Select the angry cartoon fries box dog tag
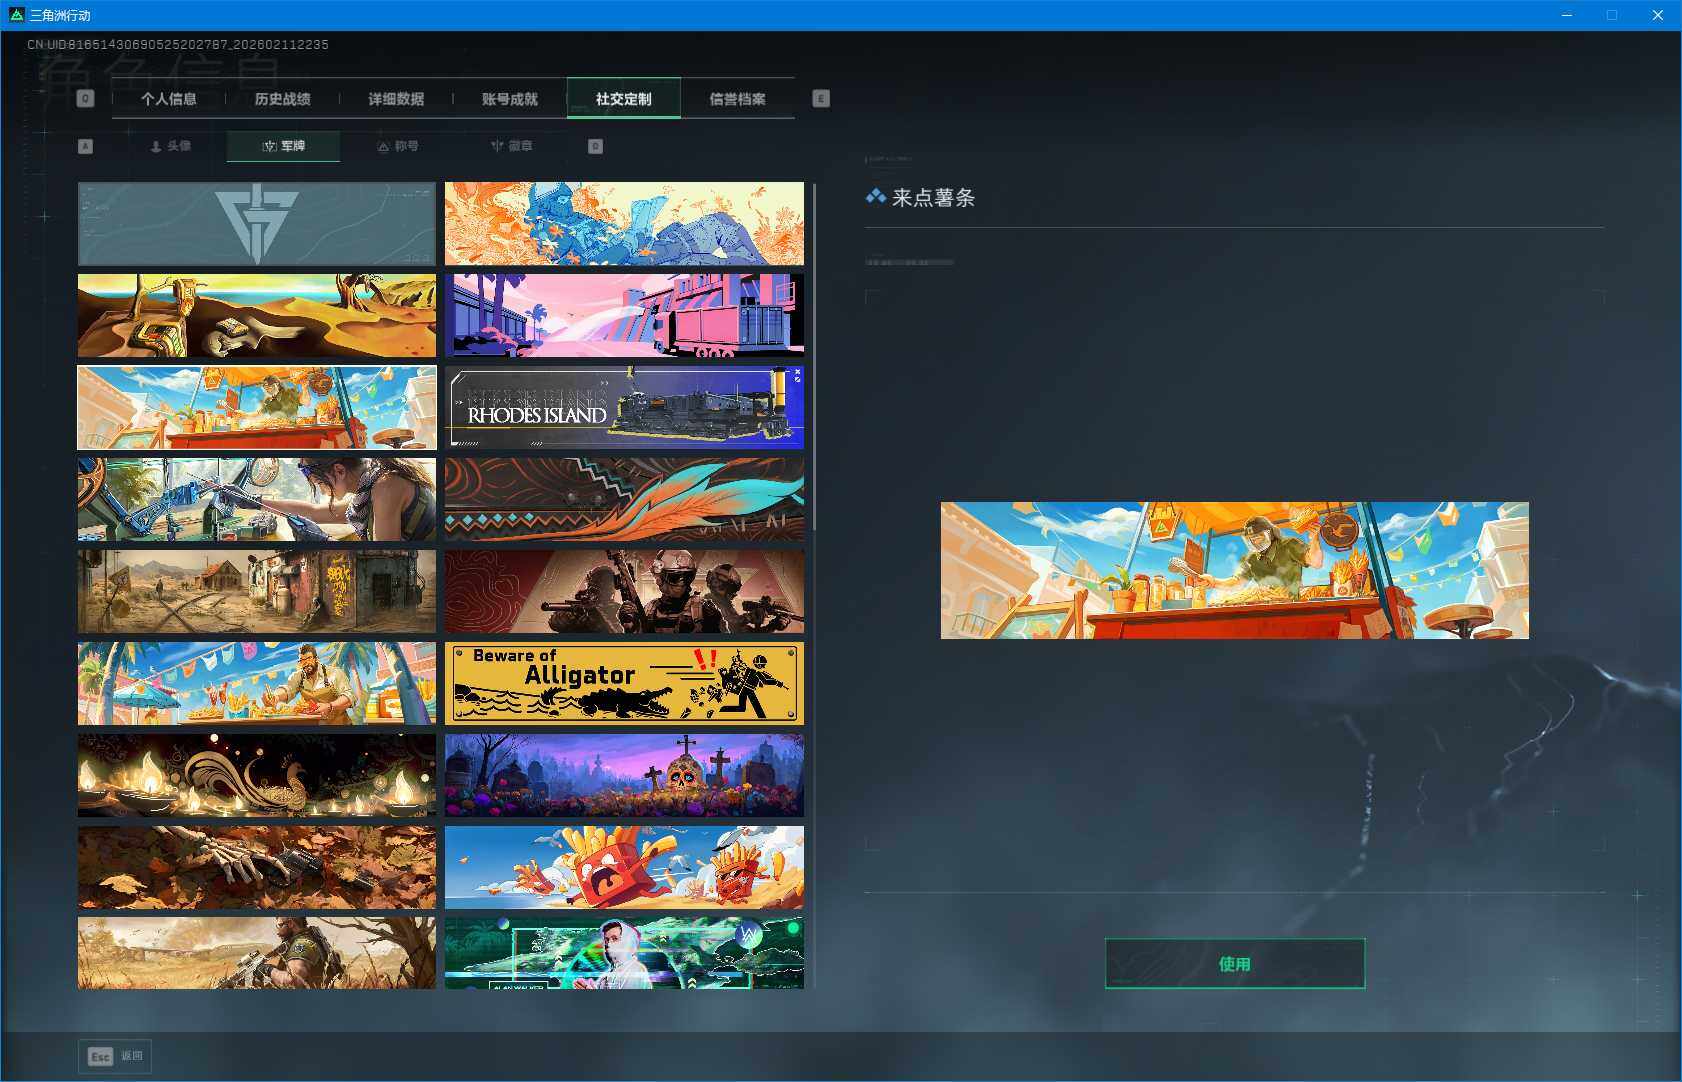 point(624,868)
